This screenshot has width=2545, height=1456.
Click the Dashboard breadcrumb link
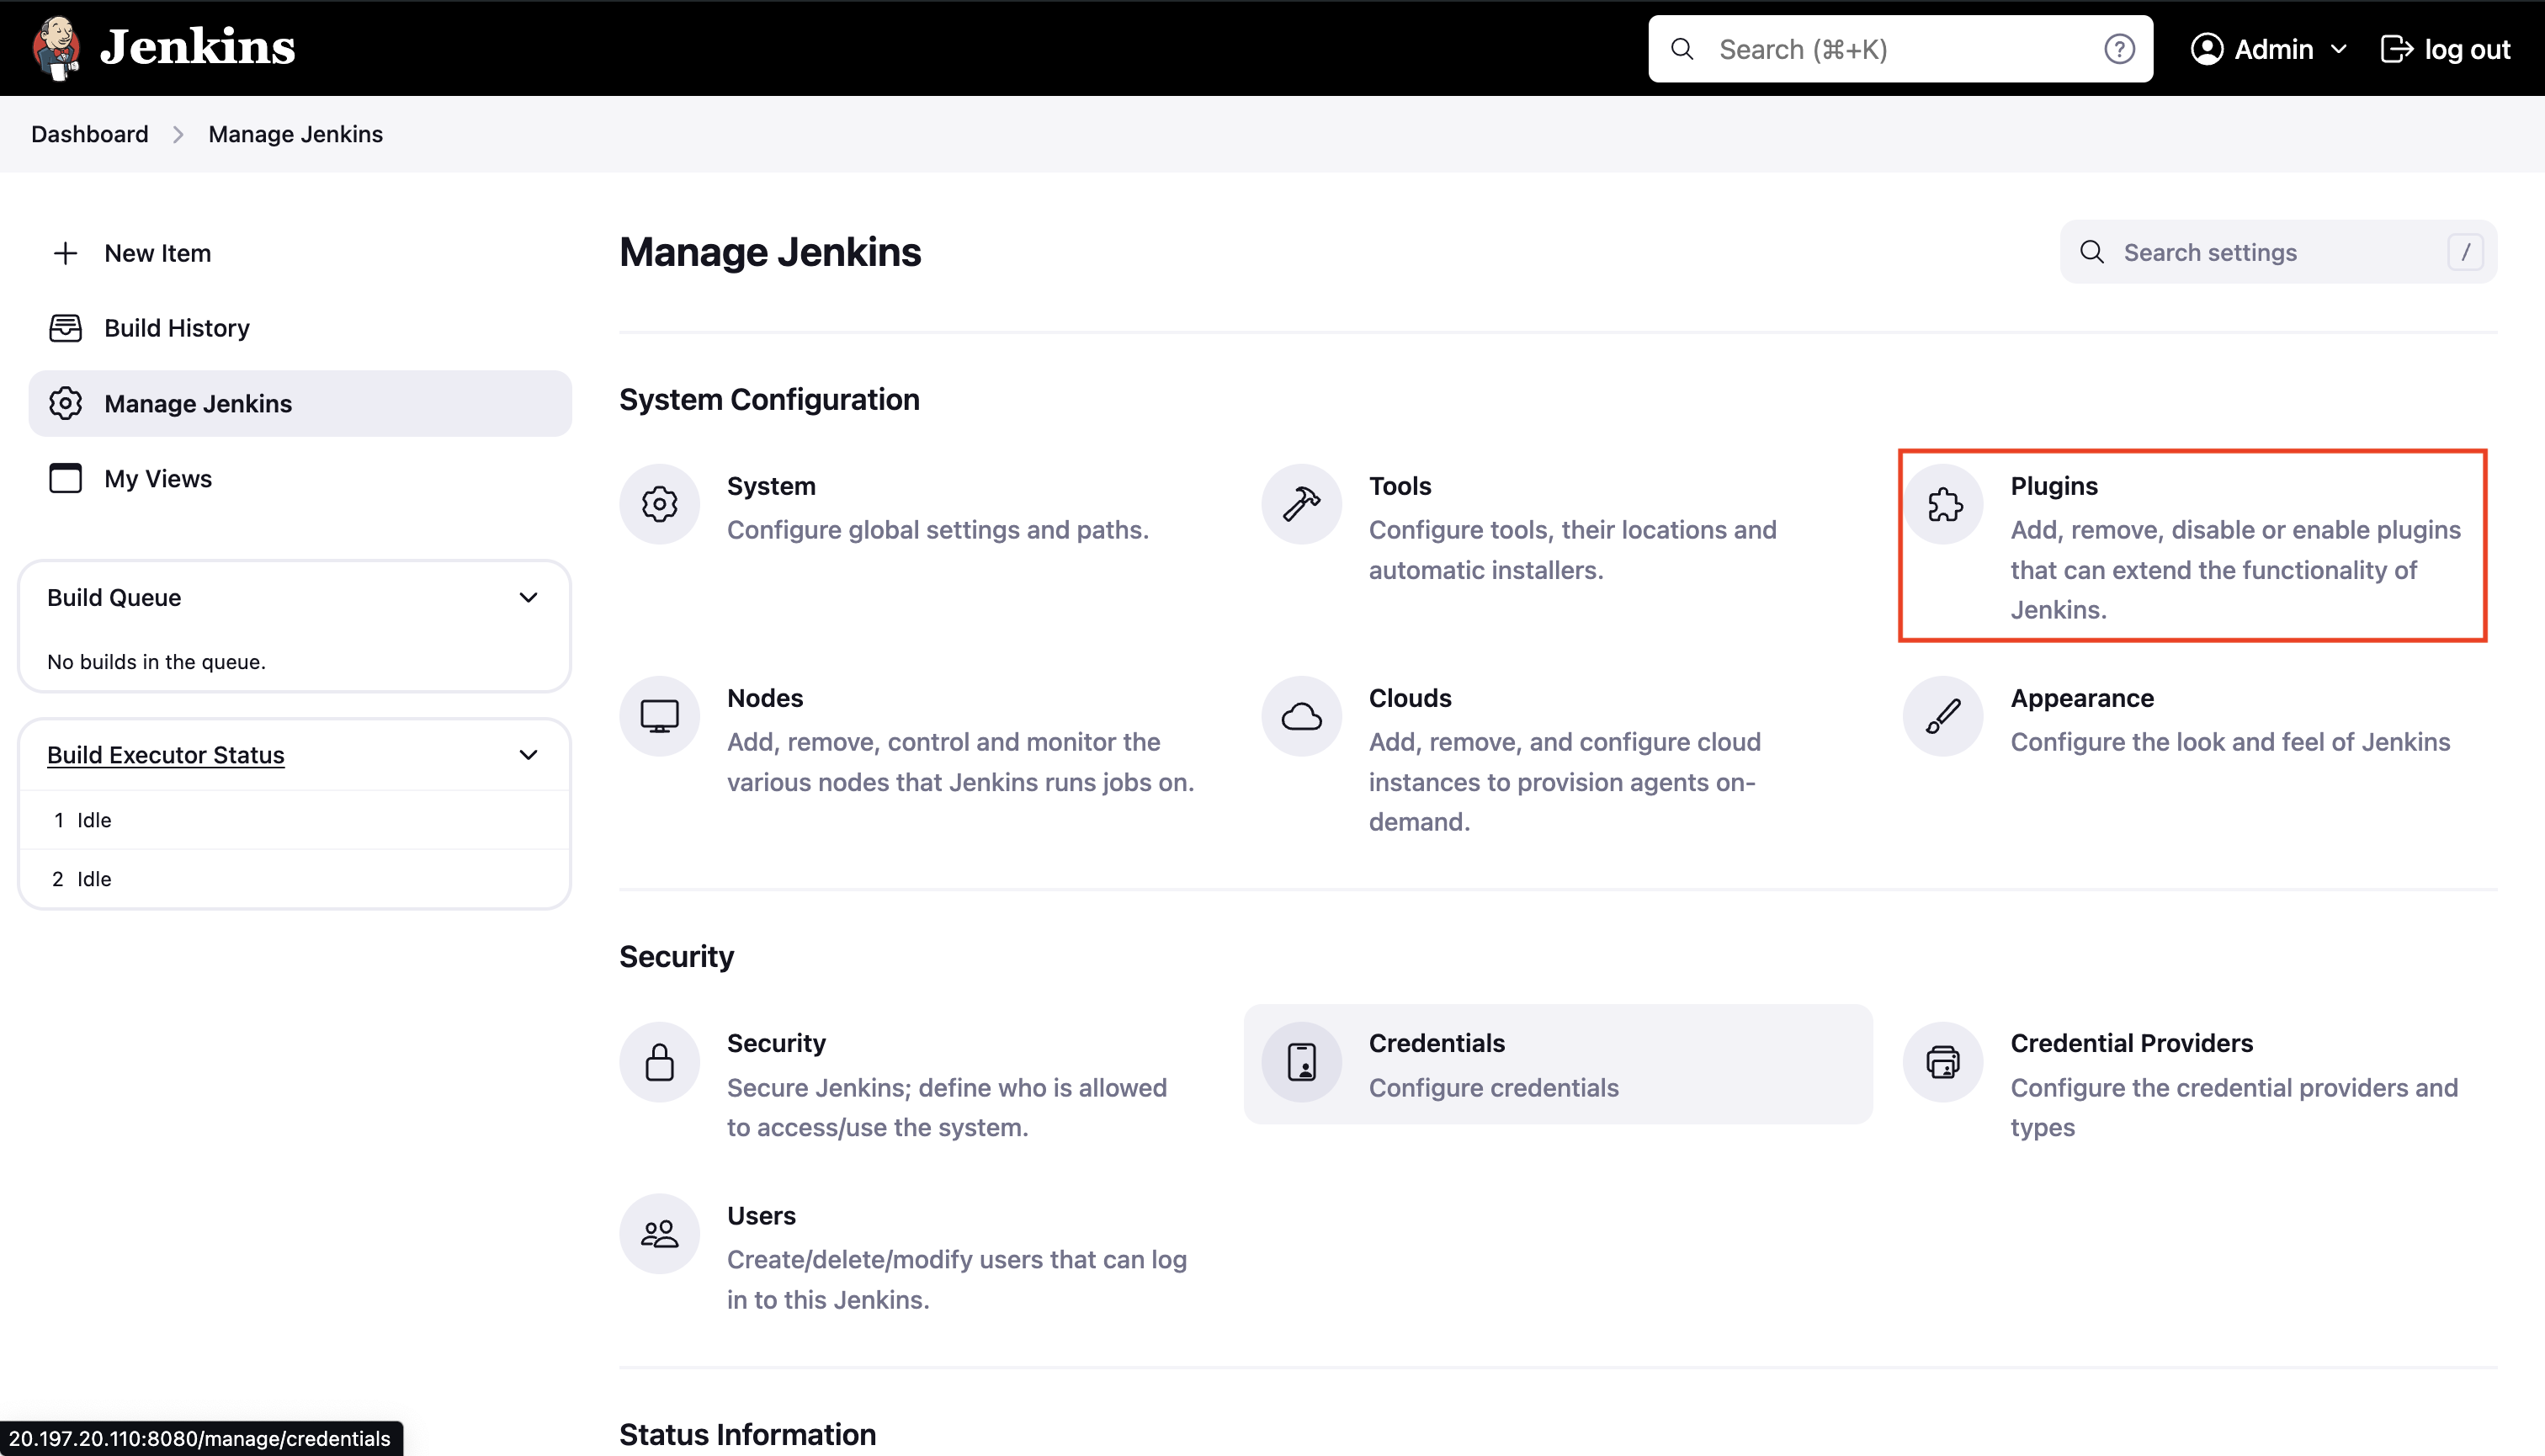[90, 134]
